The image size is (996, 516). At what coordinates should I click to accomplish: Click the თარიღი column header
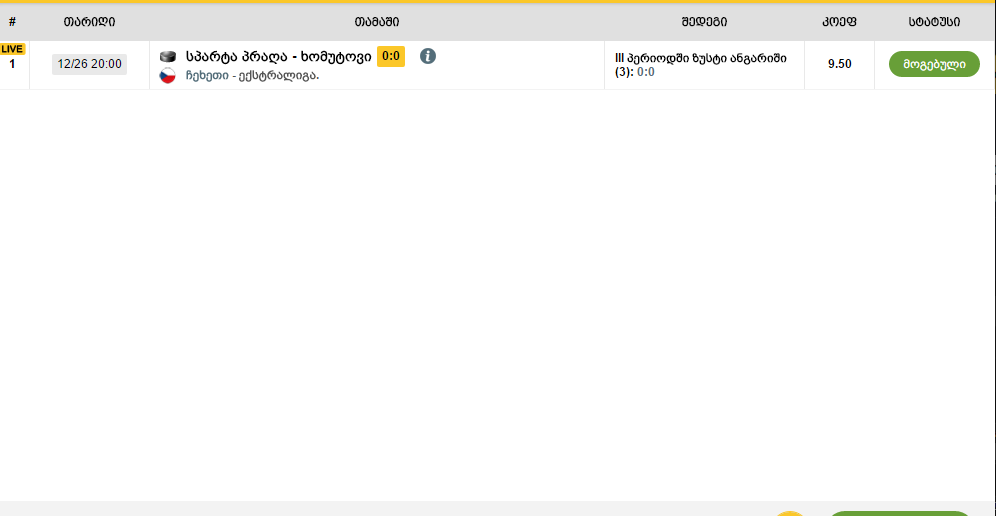pyautogui.click(x=90, y=22)
